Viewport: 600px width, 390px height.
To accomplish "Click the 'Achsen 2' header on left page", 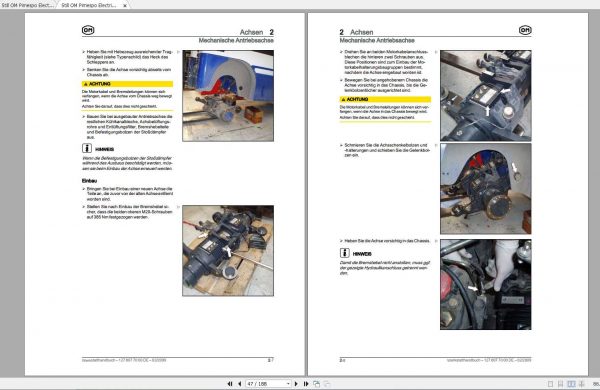I will (x=257, y=32).
